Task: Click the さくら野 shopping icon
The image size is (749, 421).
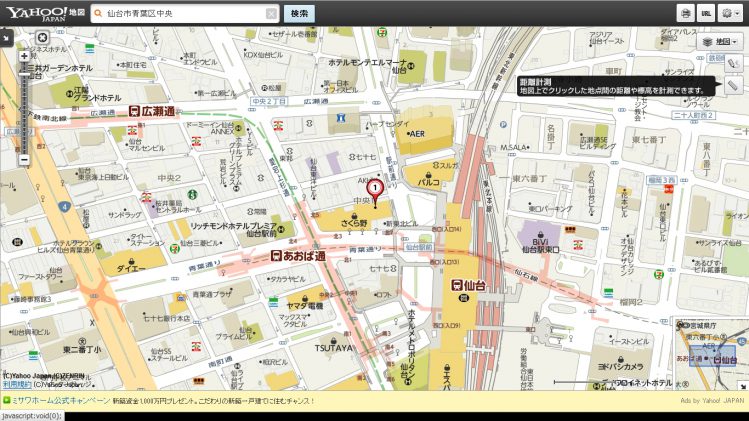Action: [354, 216]
